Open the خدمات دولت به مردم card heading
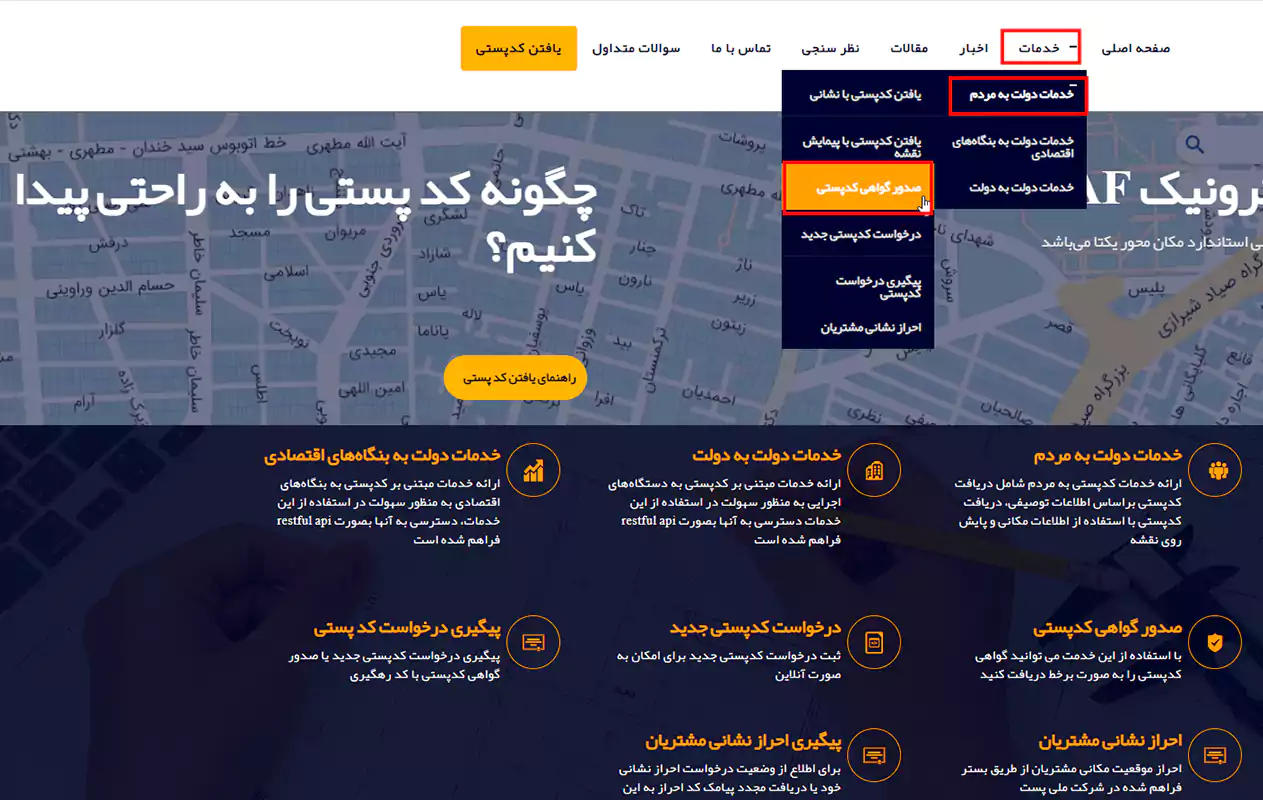Viewport: 1263px width, 800px height. (x=1108, y=456)
